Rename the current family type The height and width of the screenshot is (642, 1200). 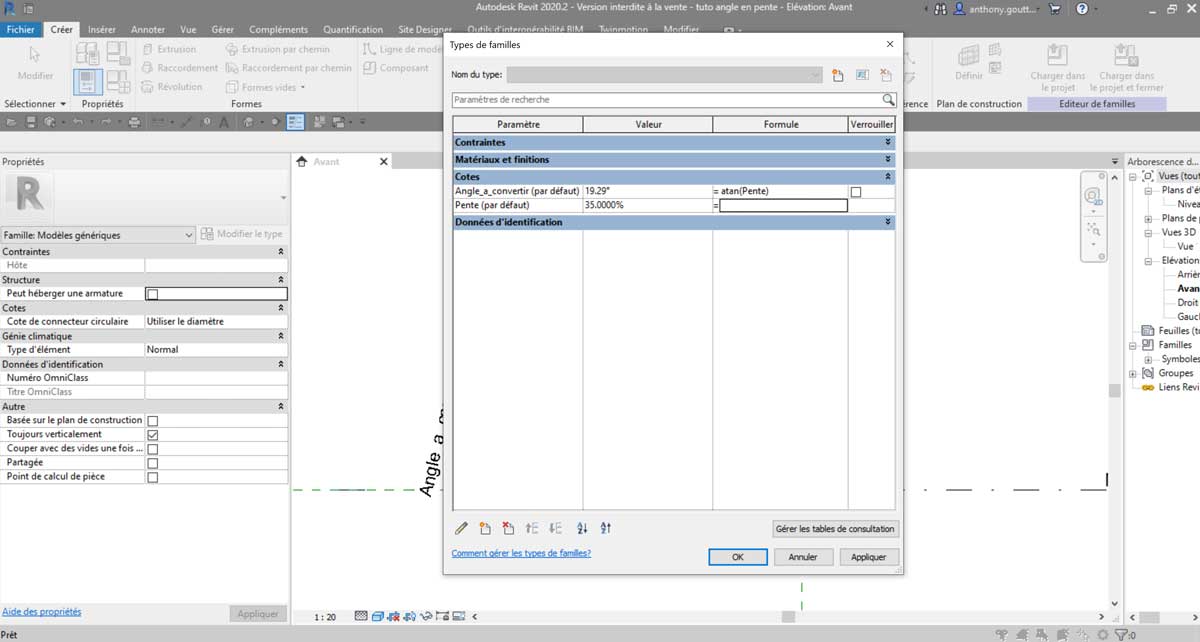861,74
